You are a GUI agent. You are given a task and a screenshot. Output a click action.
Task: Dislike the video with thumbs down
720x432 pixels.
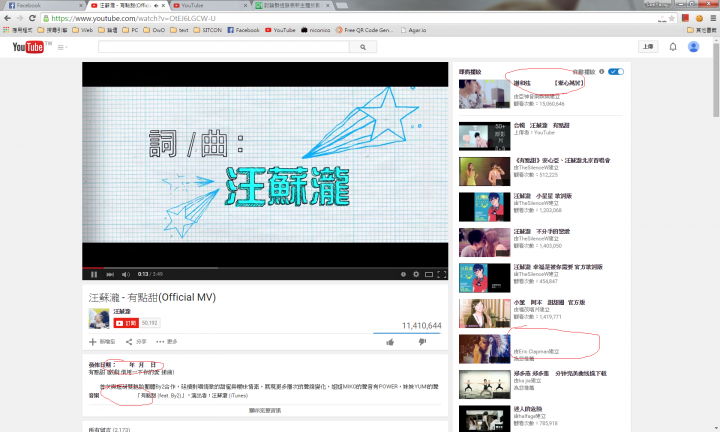coord(422,342)
